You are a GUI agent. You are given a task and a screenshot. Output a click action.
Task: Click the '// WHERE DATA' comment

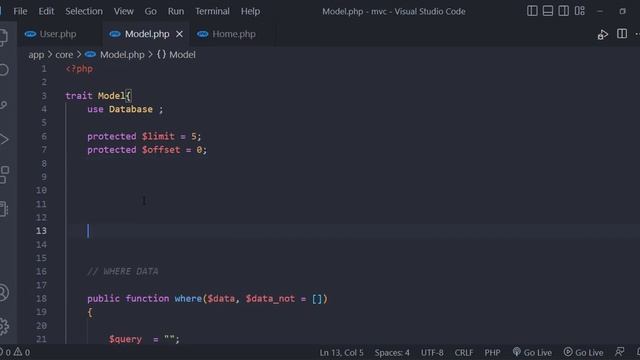(x=122, y=271)
